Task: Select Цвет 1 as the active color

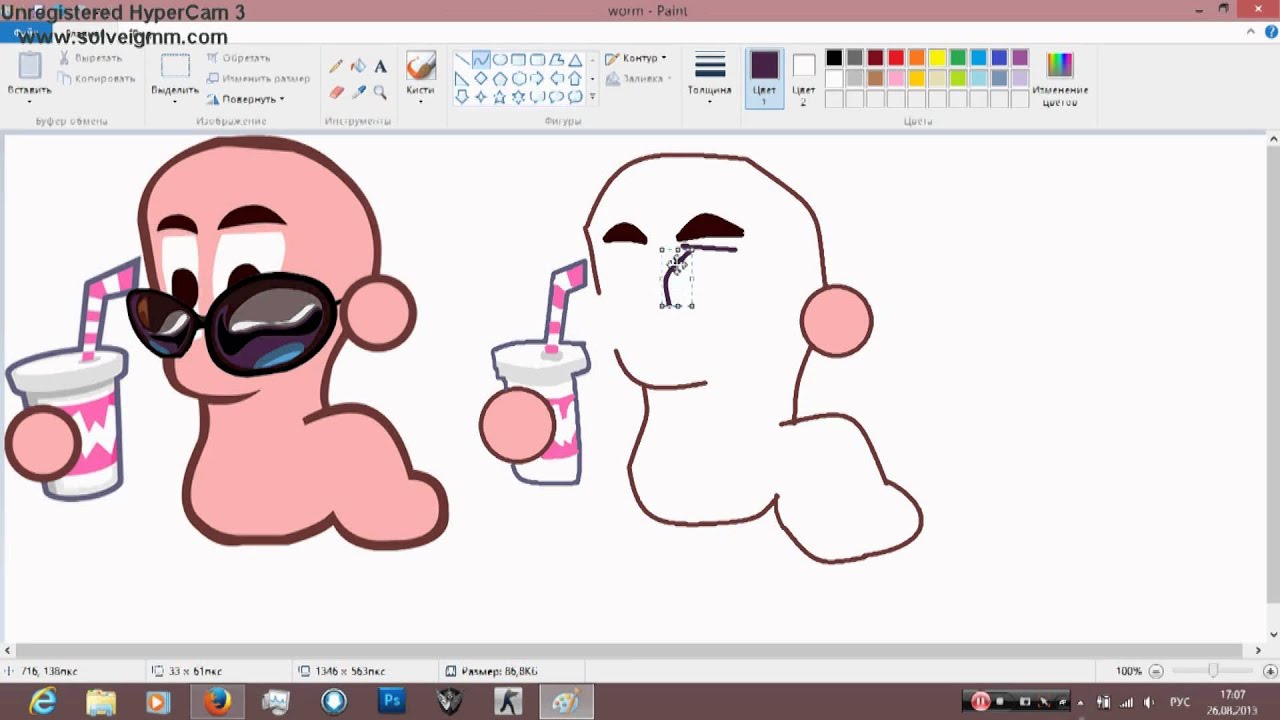Action: pos(765,78)
